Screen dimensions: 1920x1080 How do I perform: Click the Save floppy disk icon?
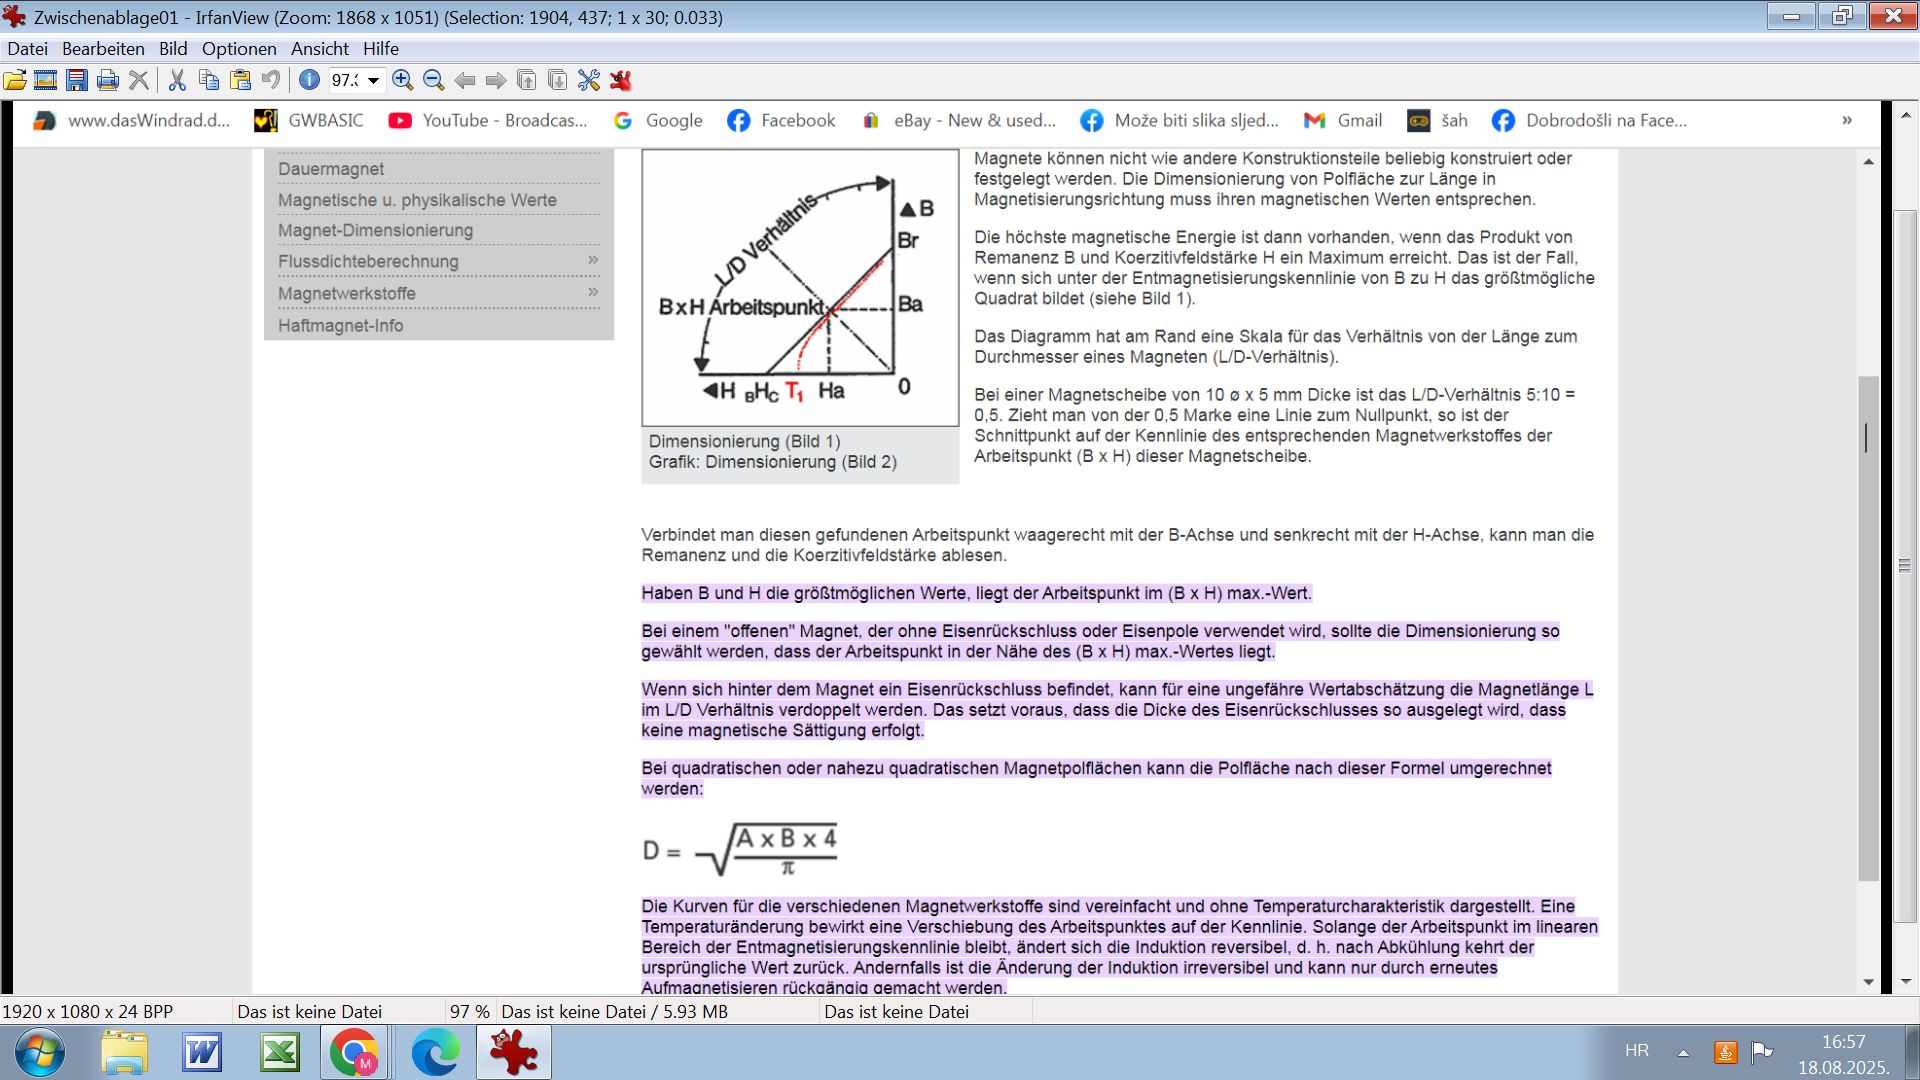77,81
